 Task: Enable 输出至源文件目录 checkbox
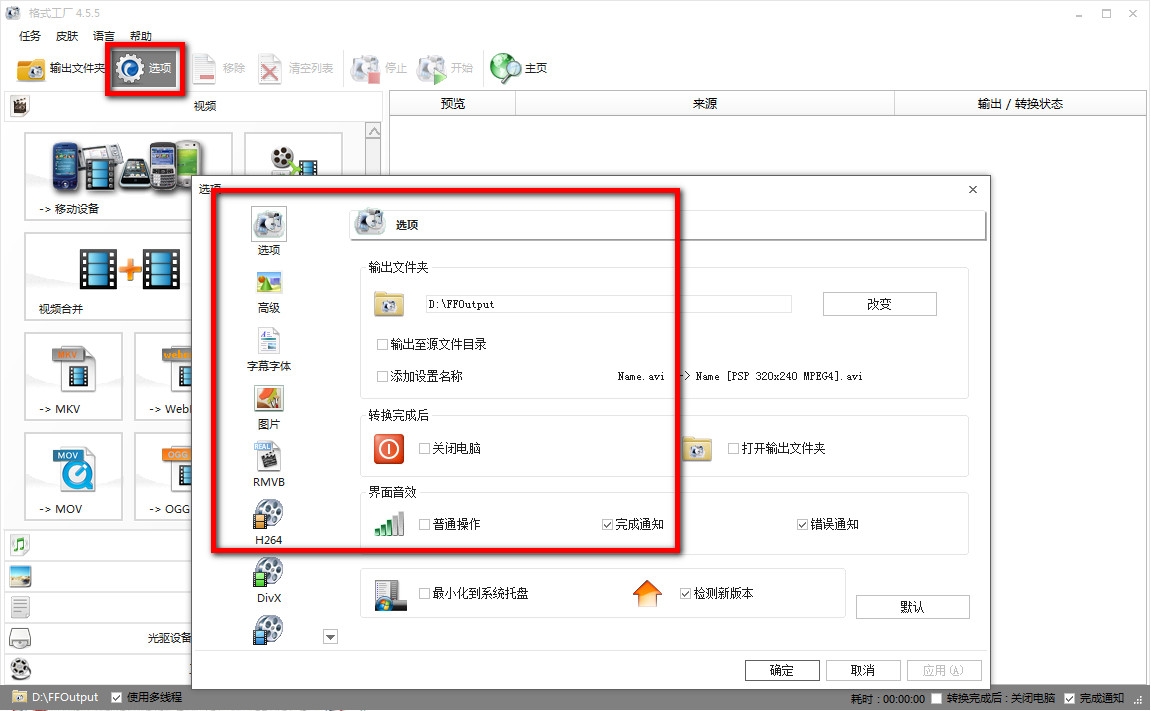[x=382, y=344]
